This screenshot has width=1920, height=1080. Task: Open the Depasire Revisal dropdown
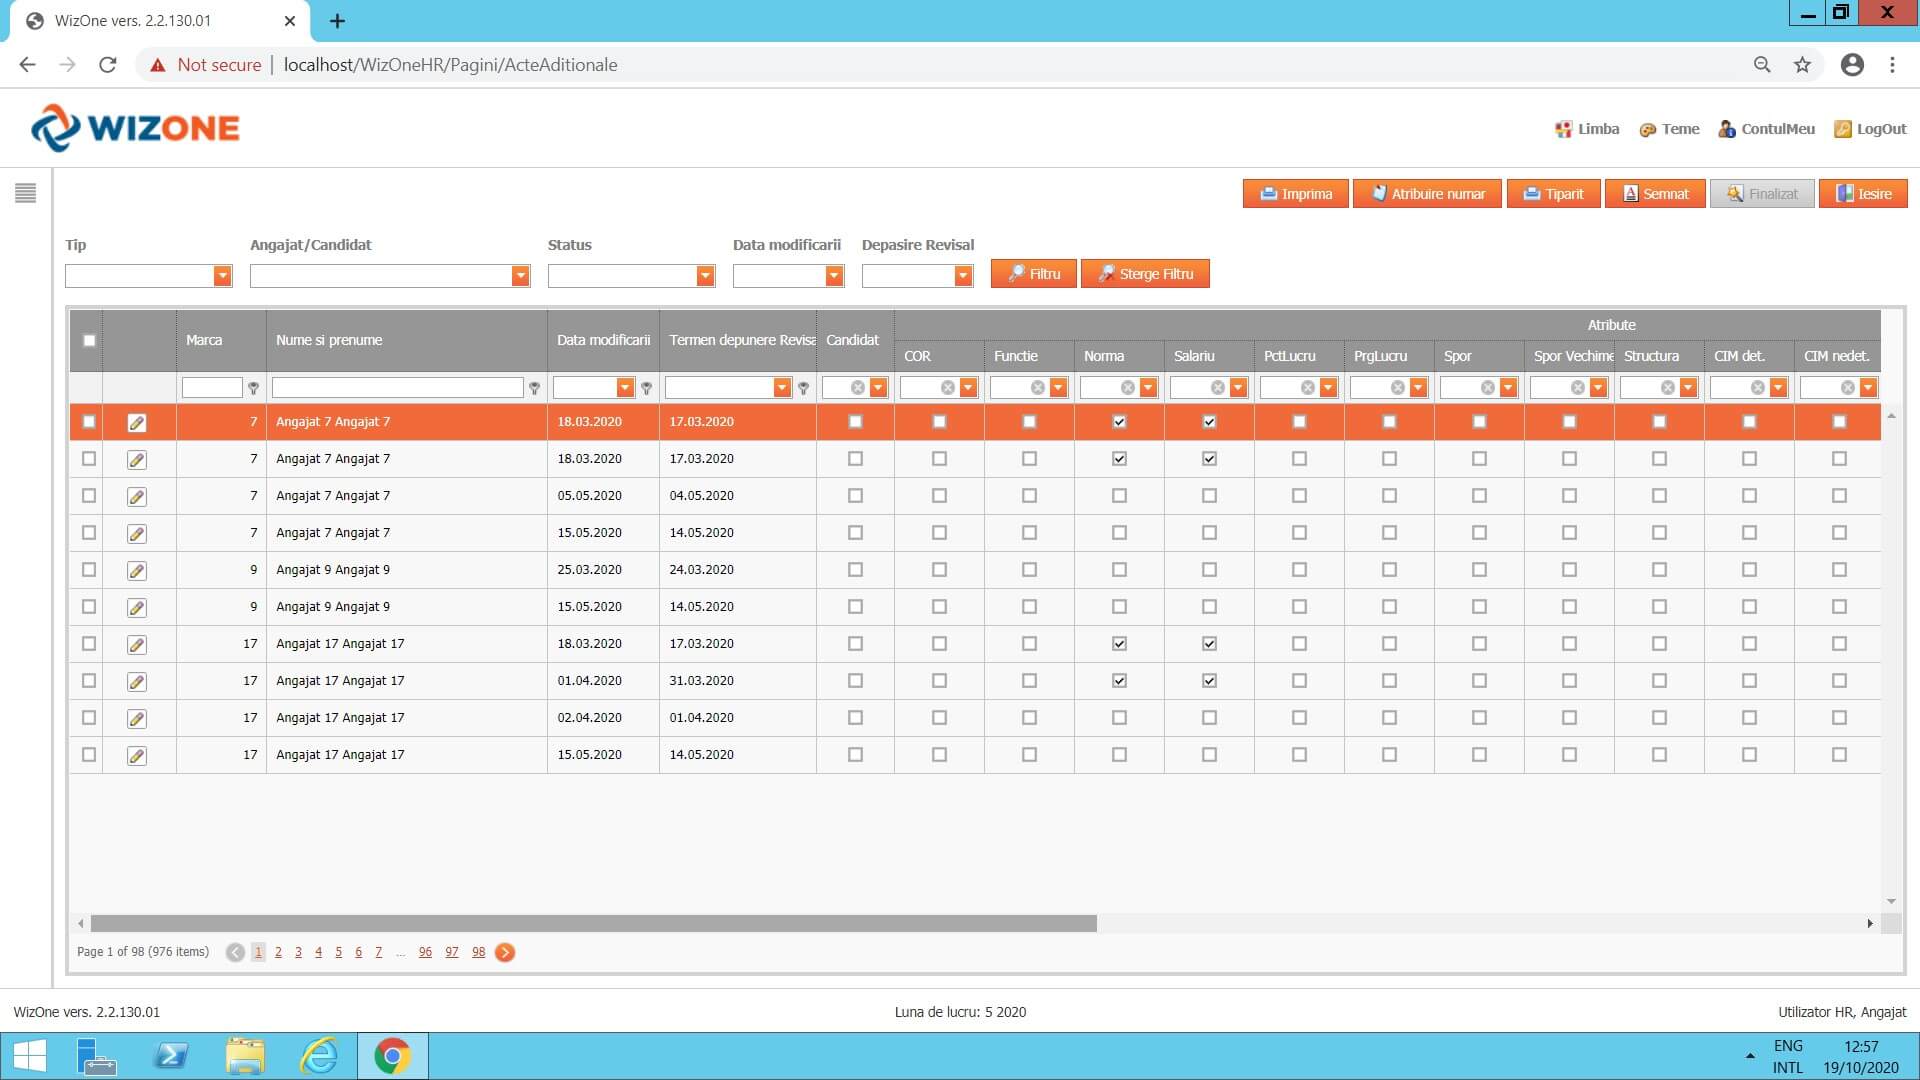(962, 276)
